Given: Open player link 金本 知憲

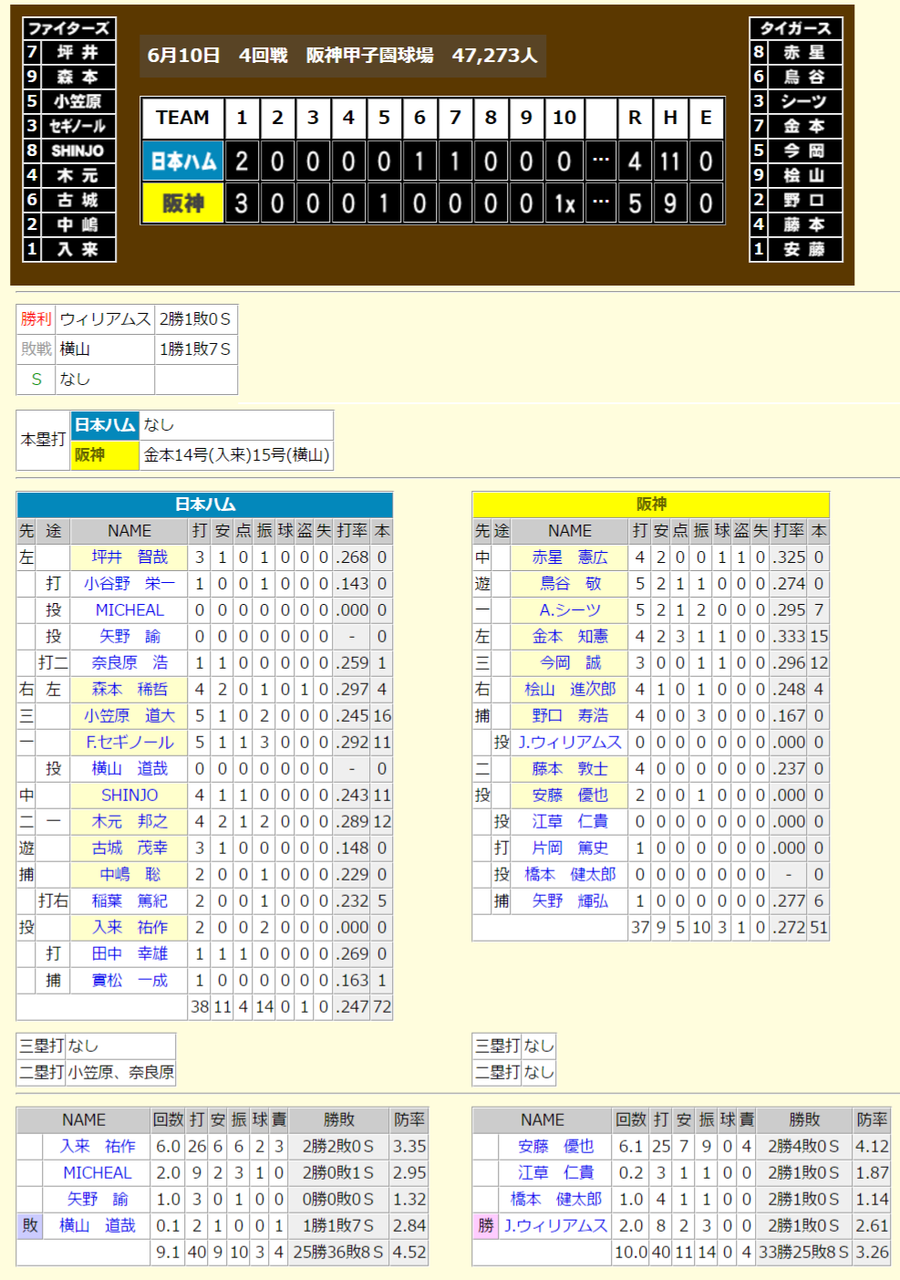Looking at the screenshot, I should (570, 636).
